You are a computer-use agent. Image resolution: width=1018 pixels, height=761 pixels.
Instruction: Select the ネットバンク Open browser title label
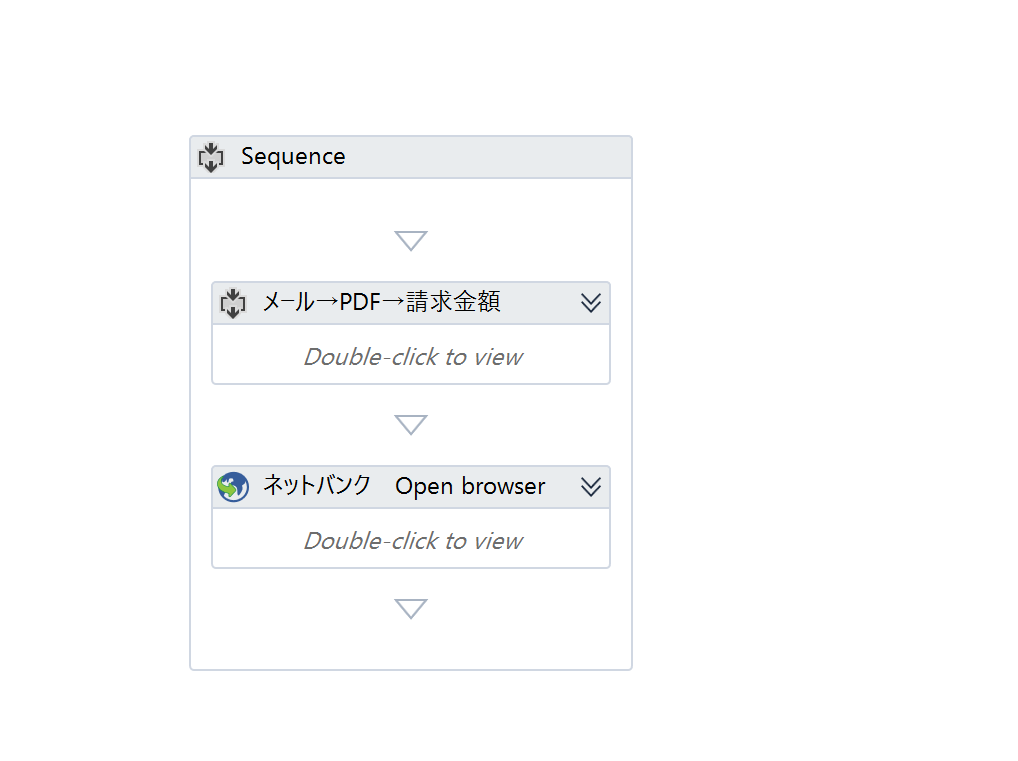404,486
